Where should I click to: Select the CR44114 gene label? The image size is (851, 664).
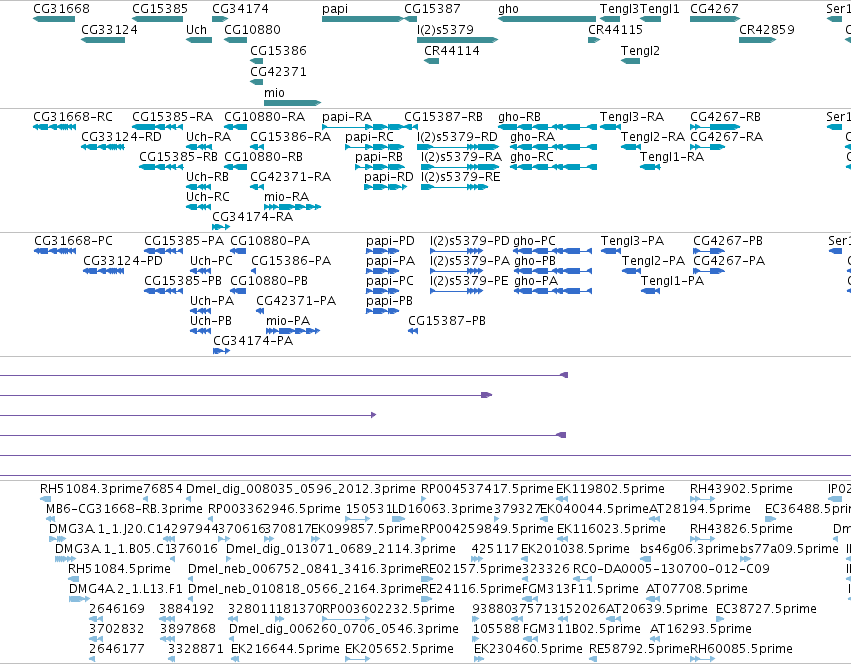452,51
